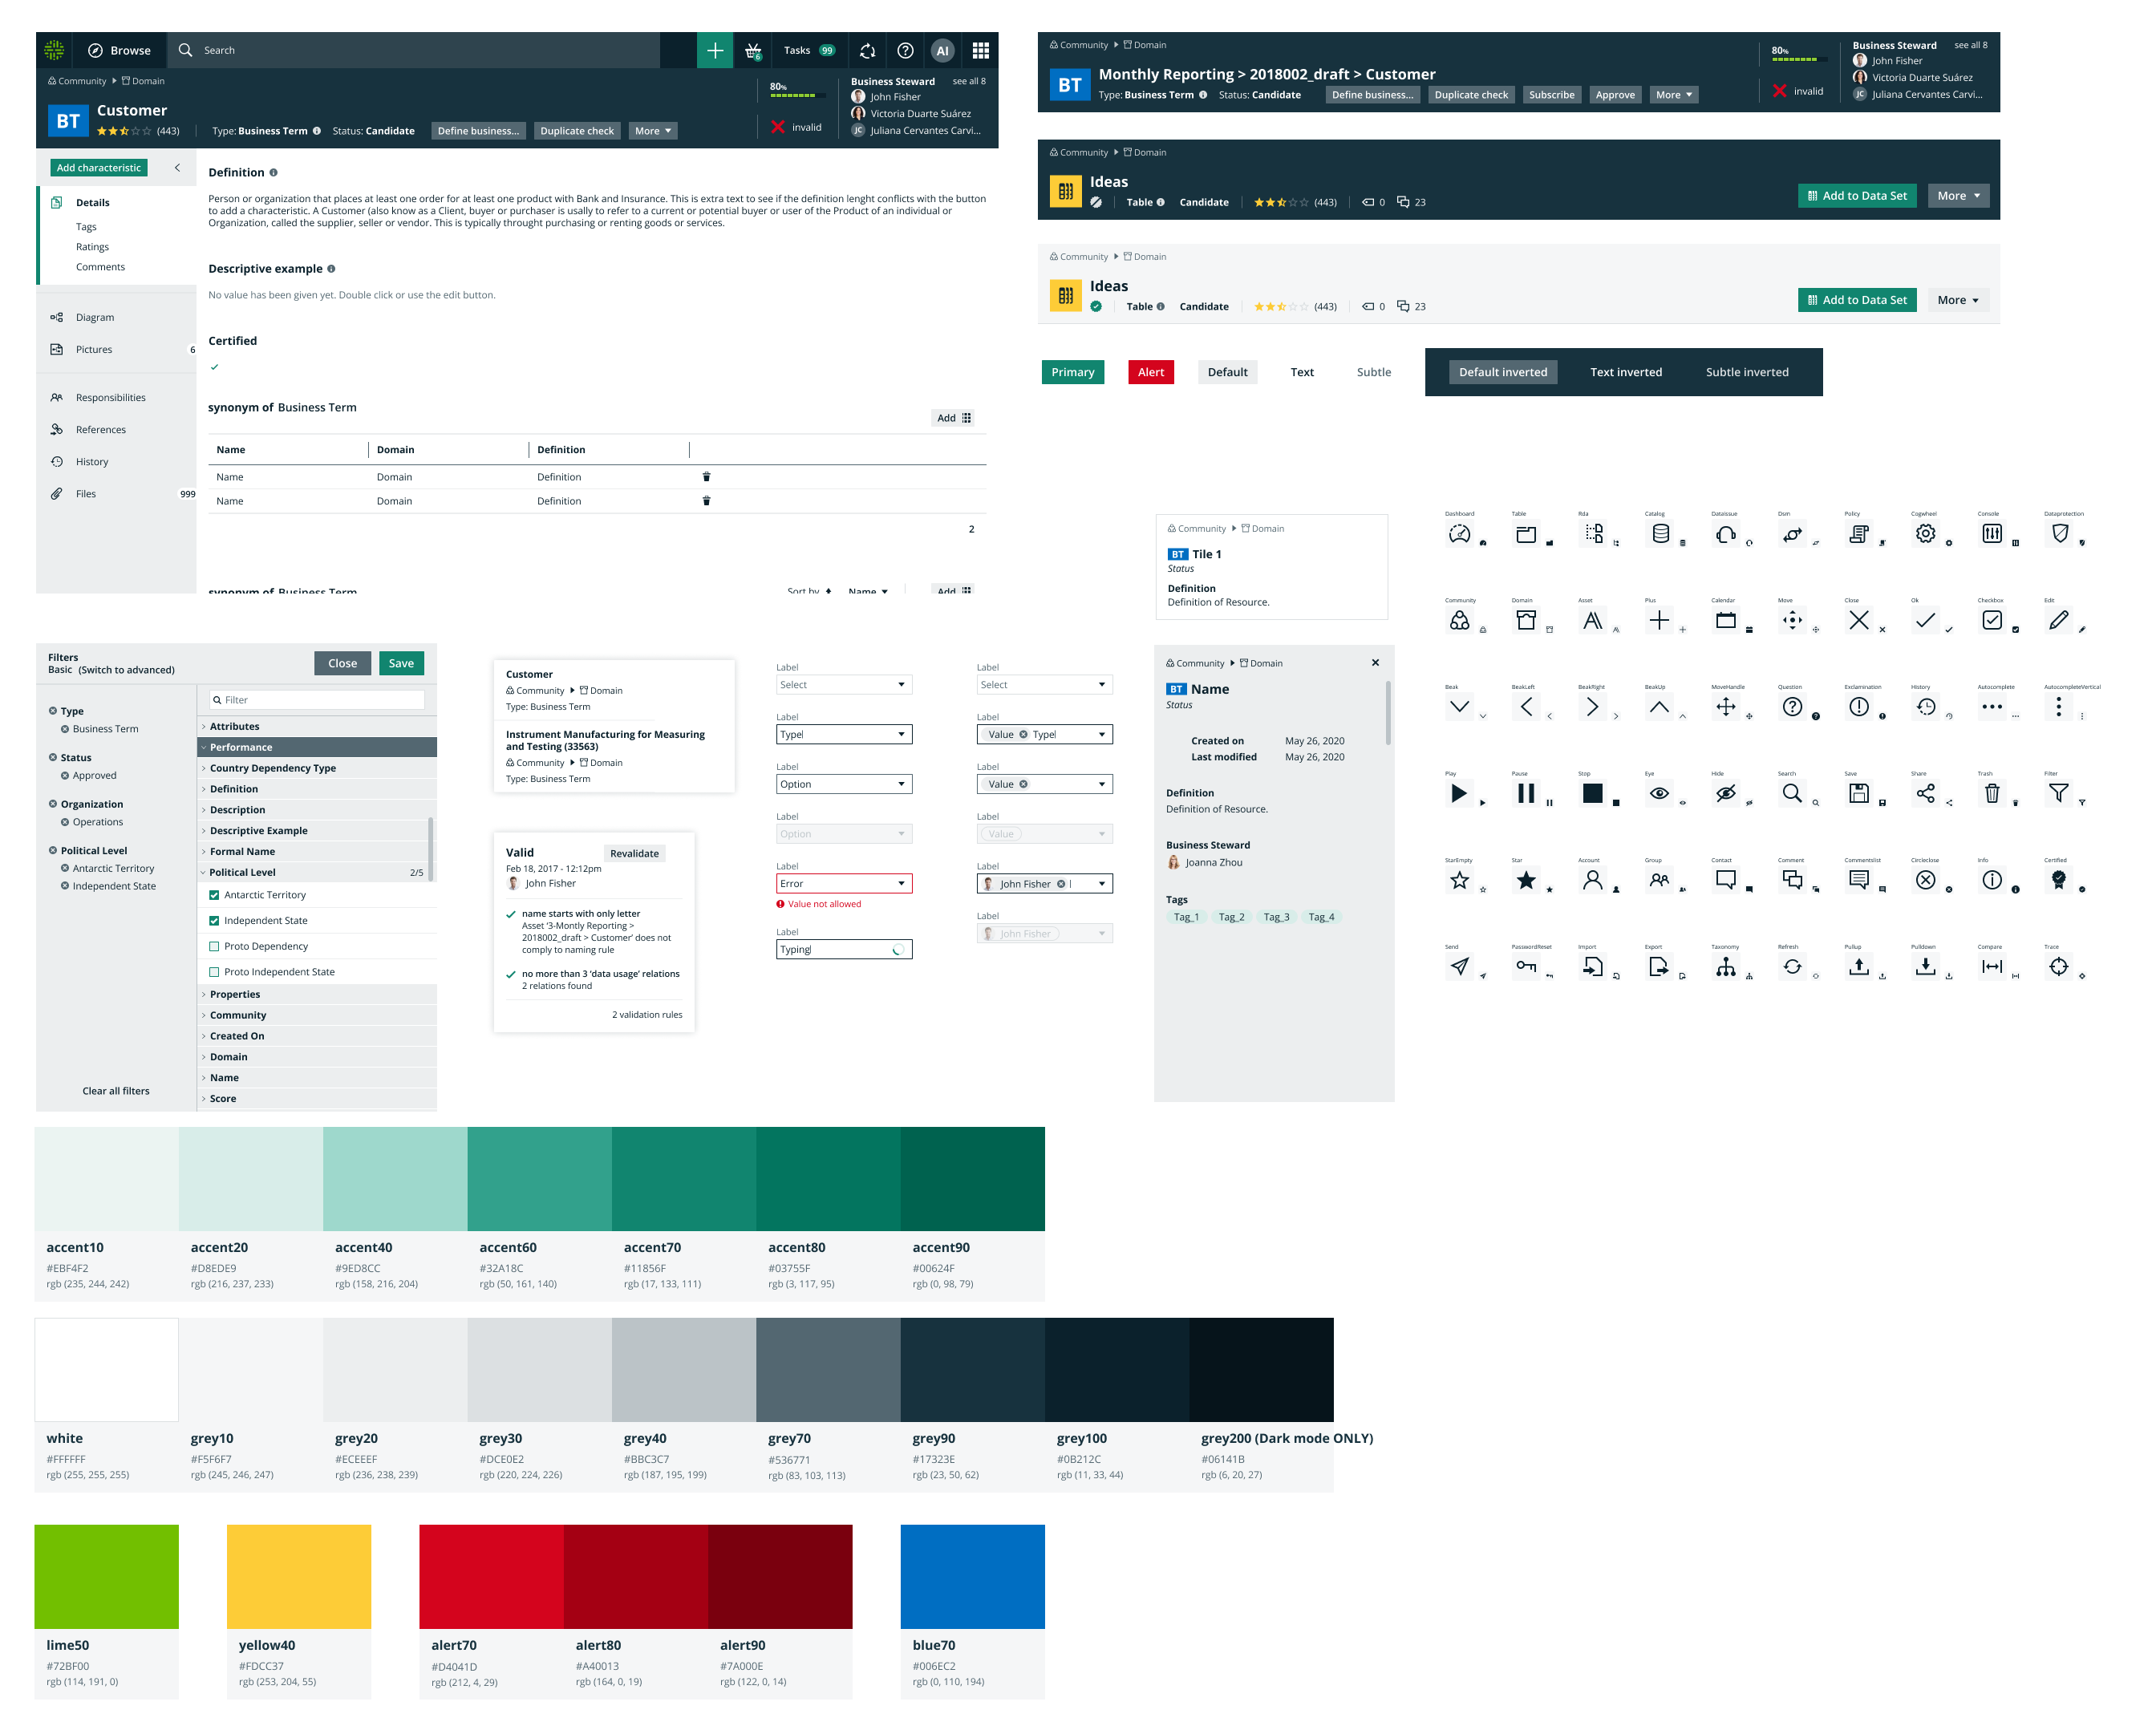Open the Error labeled dropdown
The width and height of the screenshot is (2156, 1722).
[843, 884]
